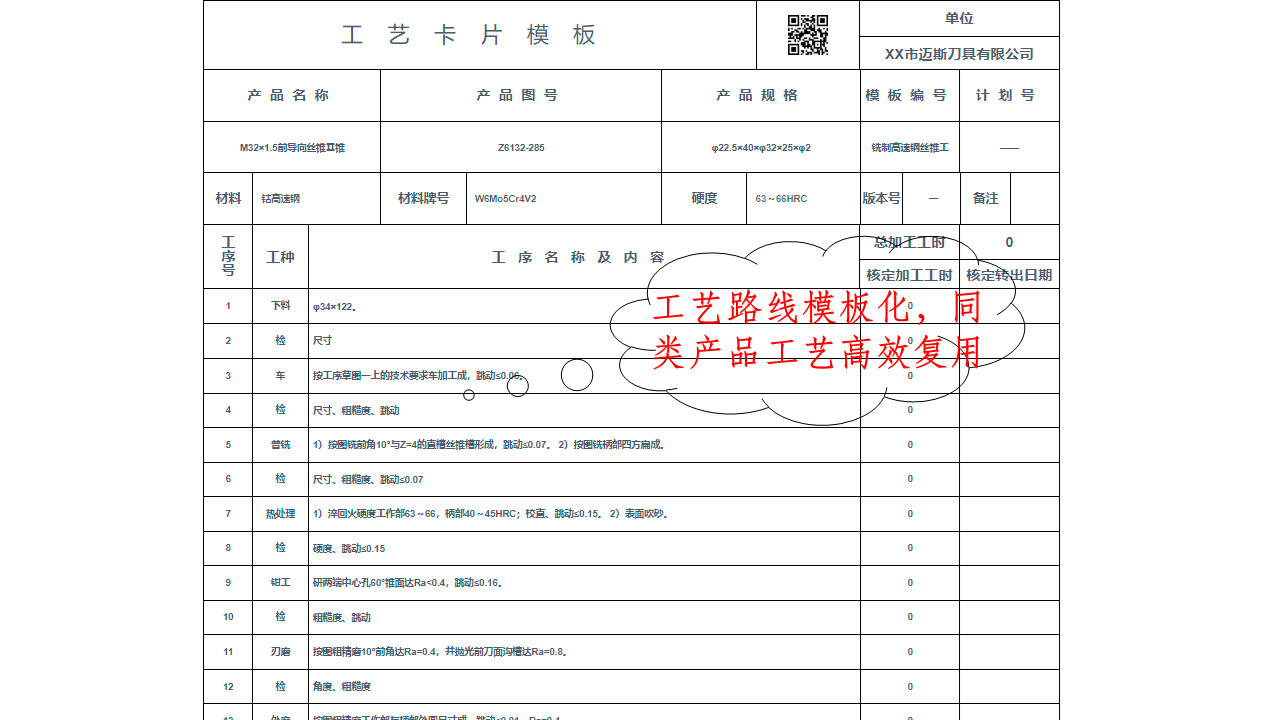This screenshot has width=1280, height=720.
Task: Click the 材料牌号 label cell
Action: (x=423, y=198)
